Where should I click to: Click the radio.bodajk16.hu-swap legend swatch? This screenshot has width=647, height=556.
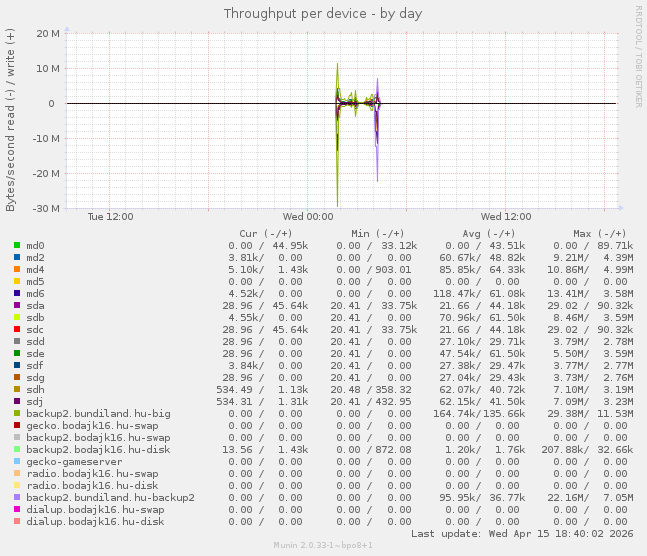17,473
